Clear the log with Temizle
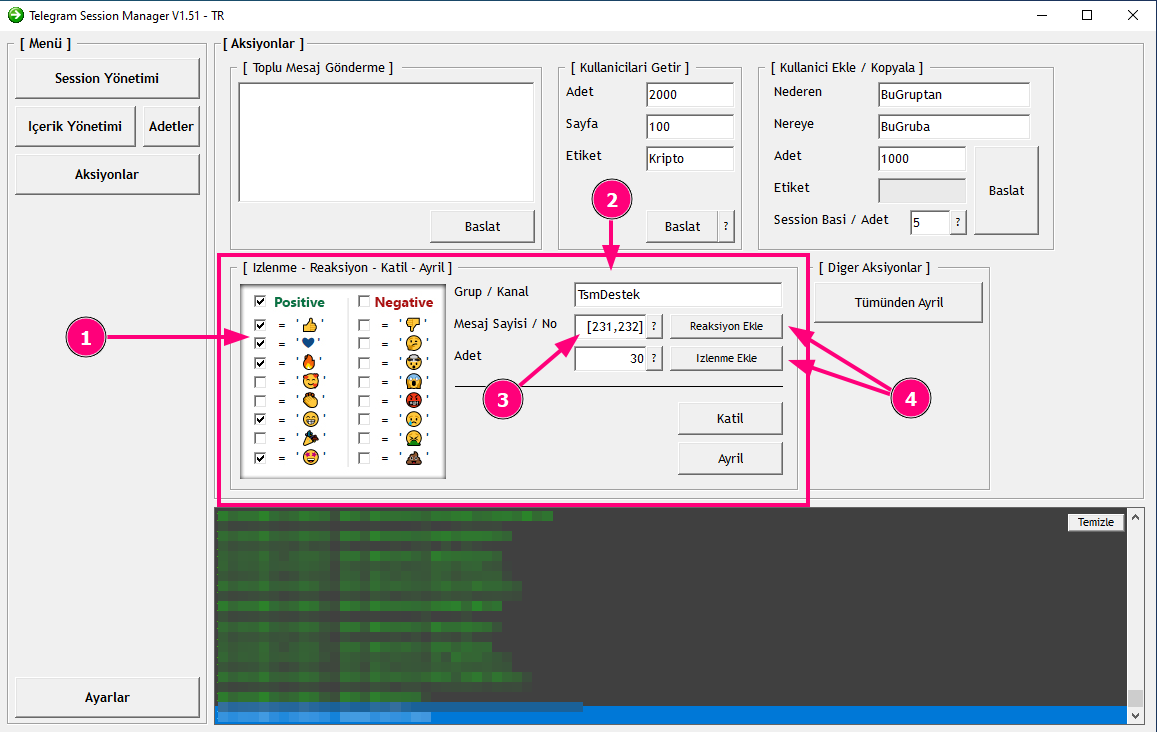Viewport: 1157px width, 732px height. point(1096,522)
